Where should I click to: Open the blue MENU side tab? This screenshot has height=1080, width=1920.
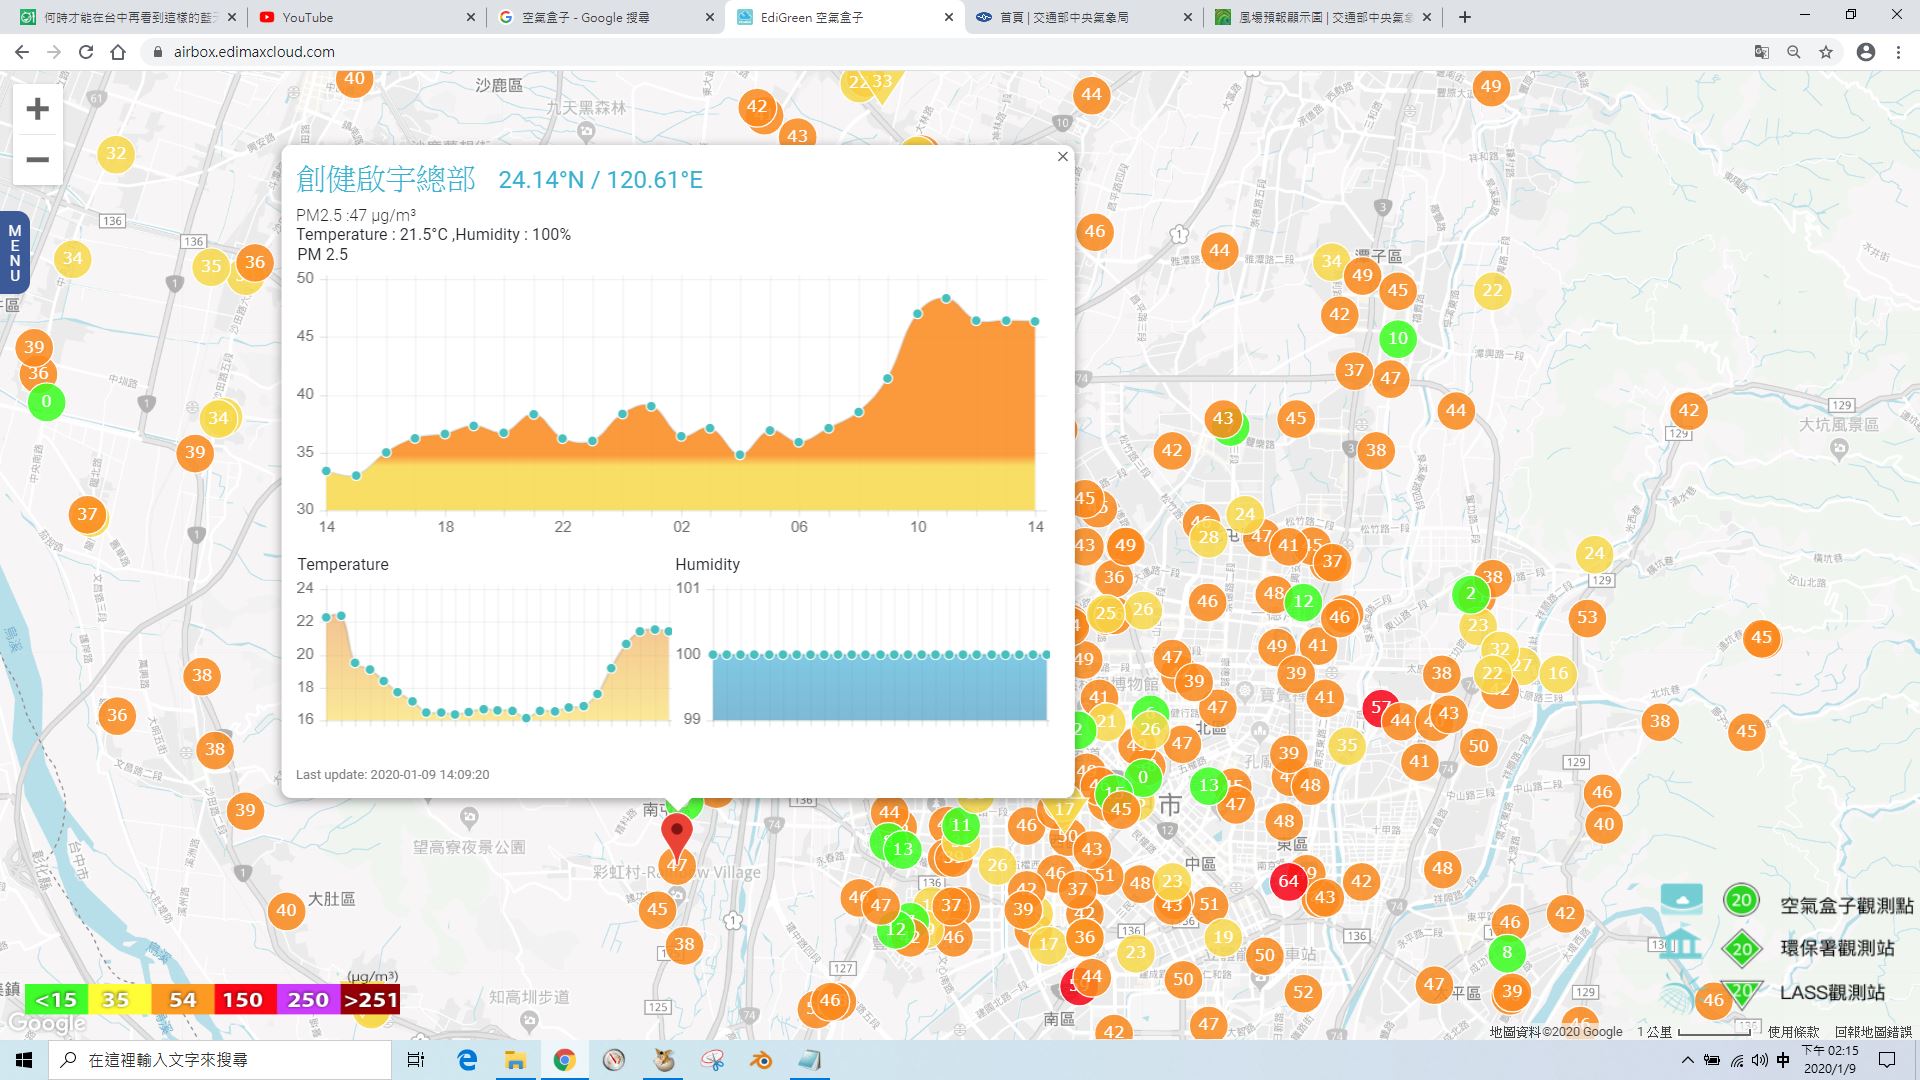tap(14, 253)
